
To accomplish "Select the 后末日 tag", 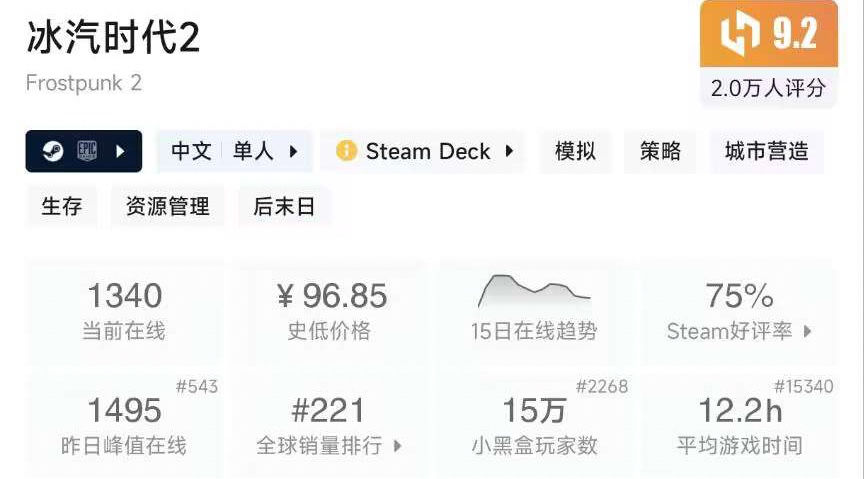I will 284,207.
